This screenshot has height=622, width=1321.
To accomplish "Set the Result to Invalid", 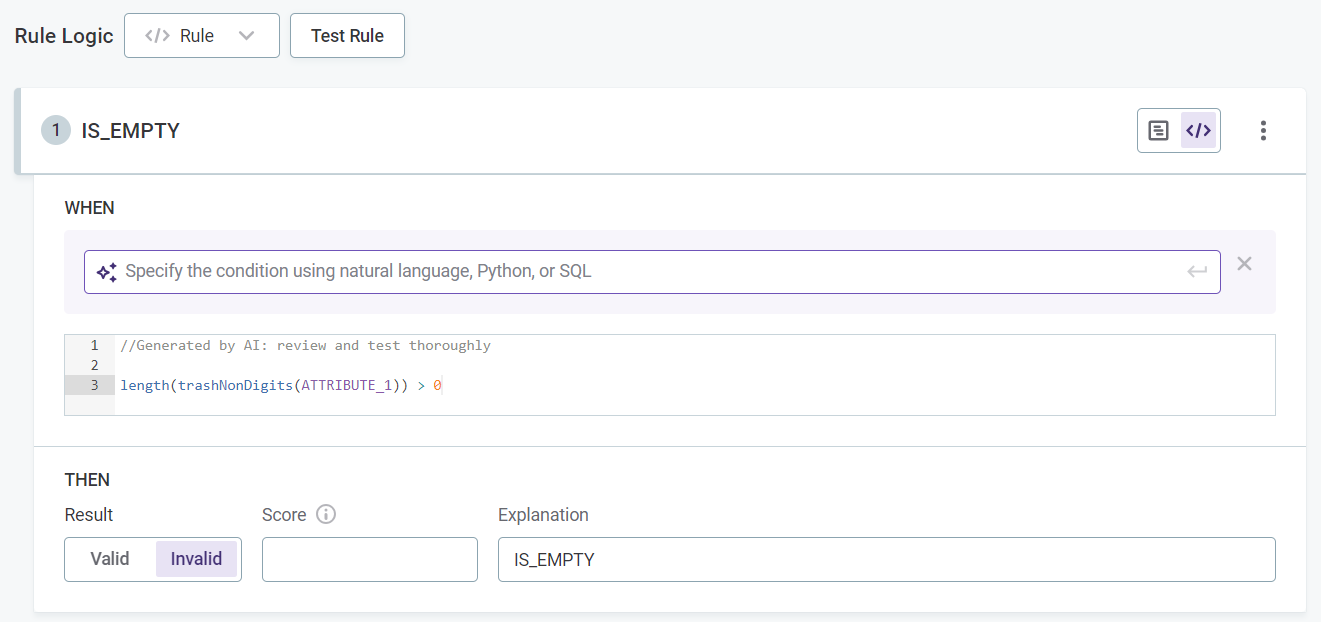I will tap(196, 559).
